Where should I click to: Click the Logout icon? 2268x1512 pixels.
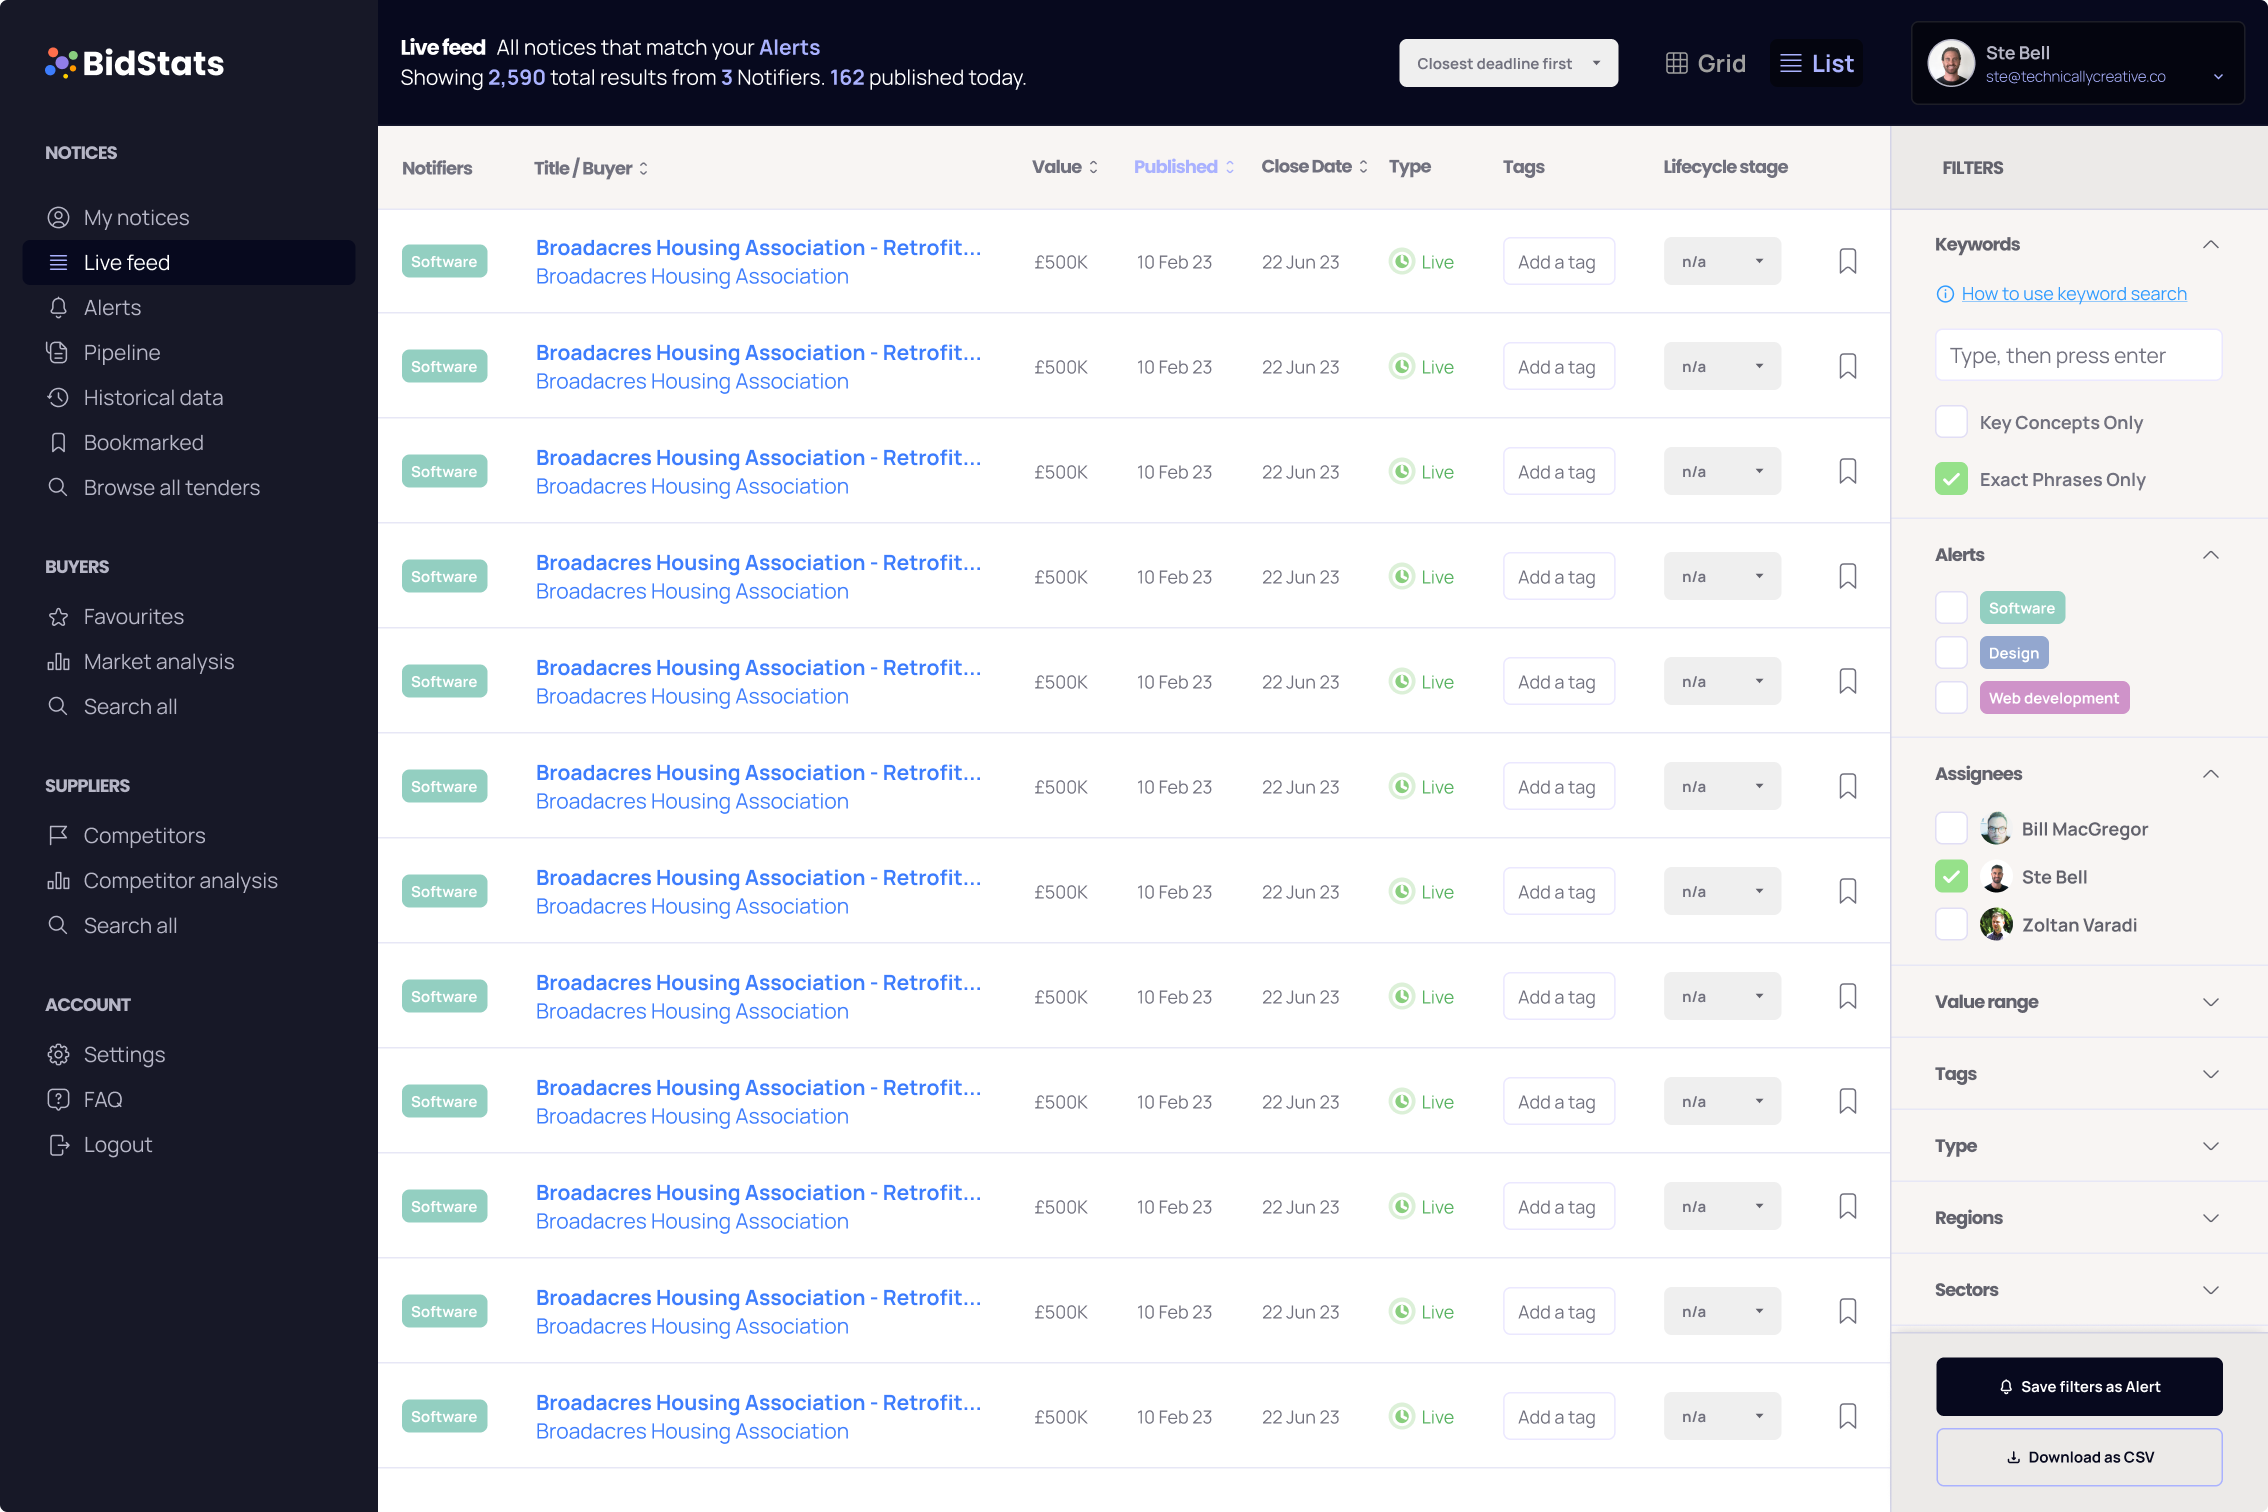(58, 1144)
